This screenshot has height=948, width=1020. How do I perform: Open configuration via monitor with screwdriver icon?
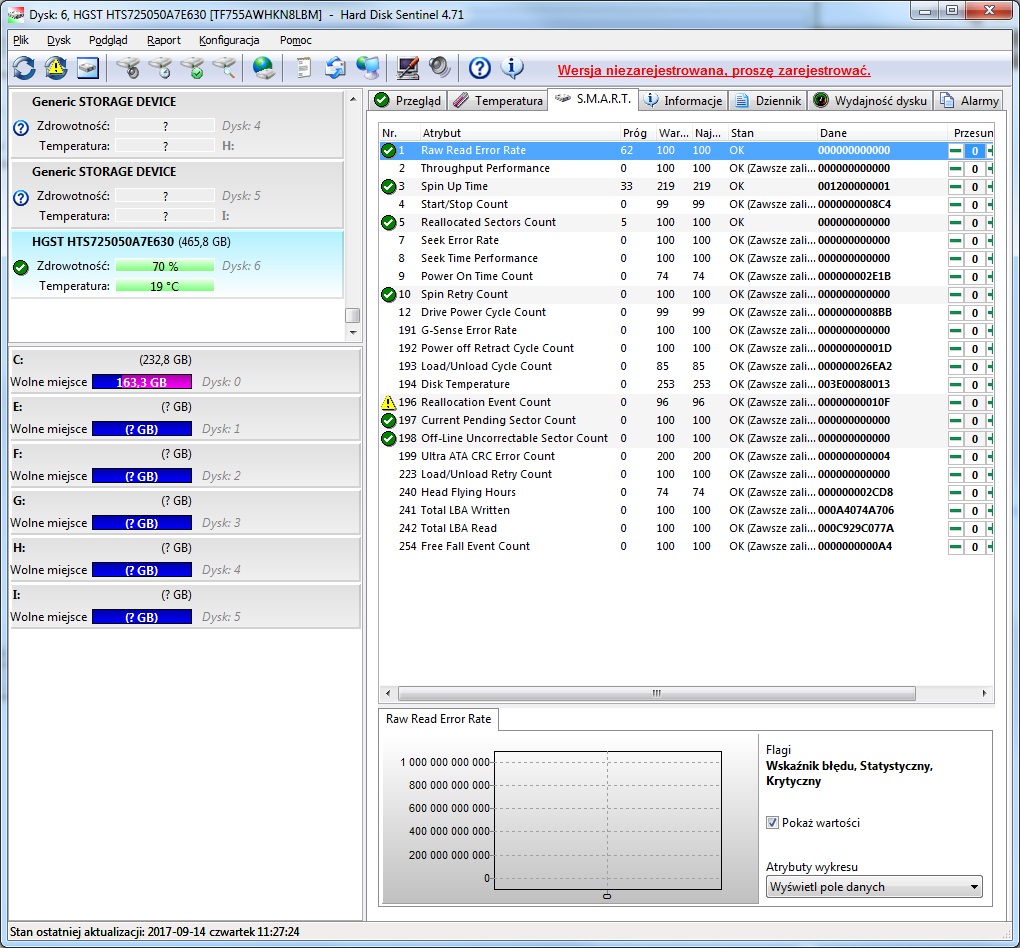408,68
